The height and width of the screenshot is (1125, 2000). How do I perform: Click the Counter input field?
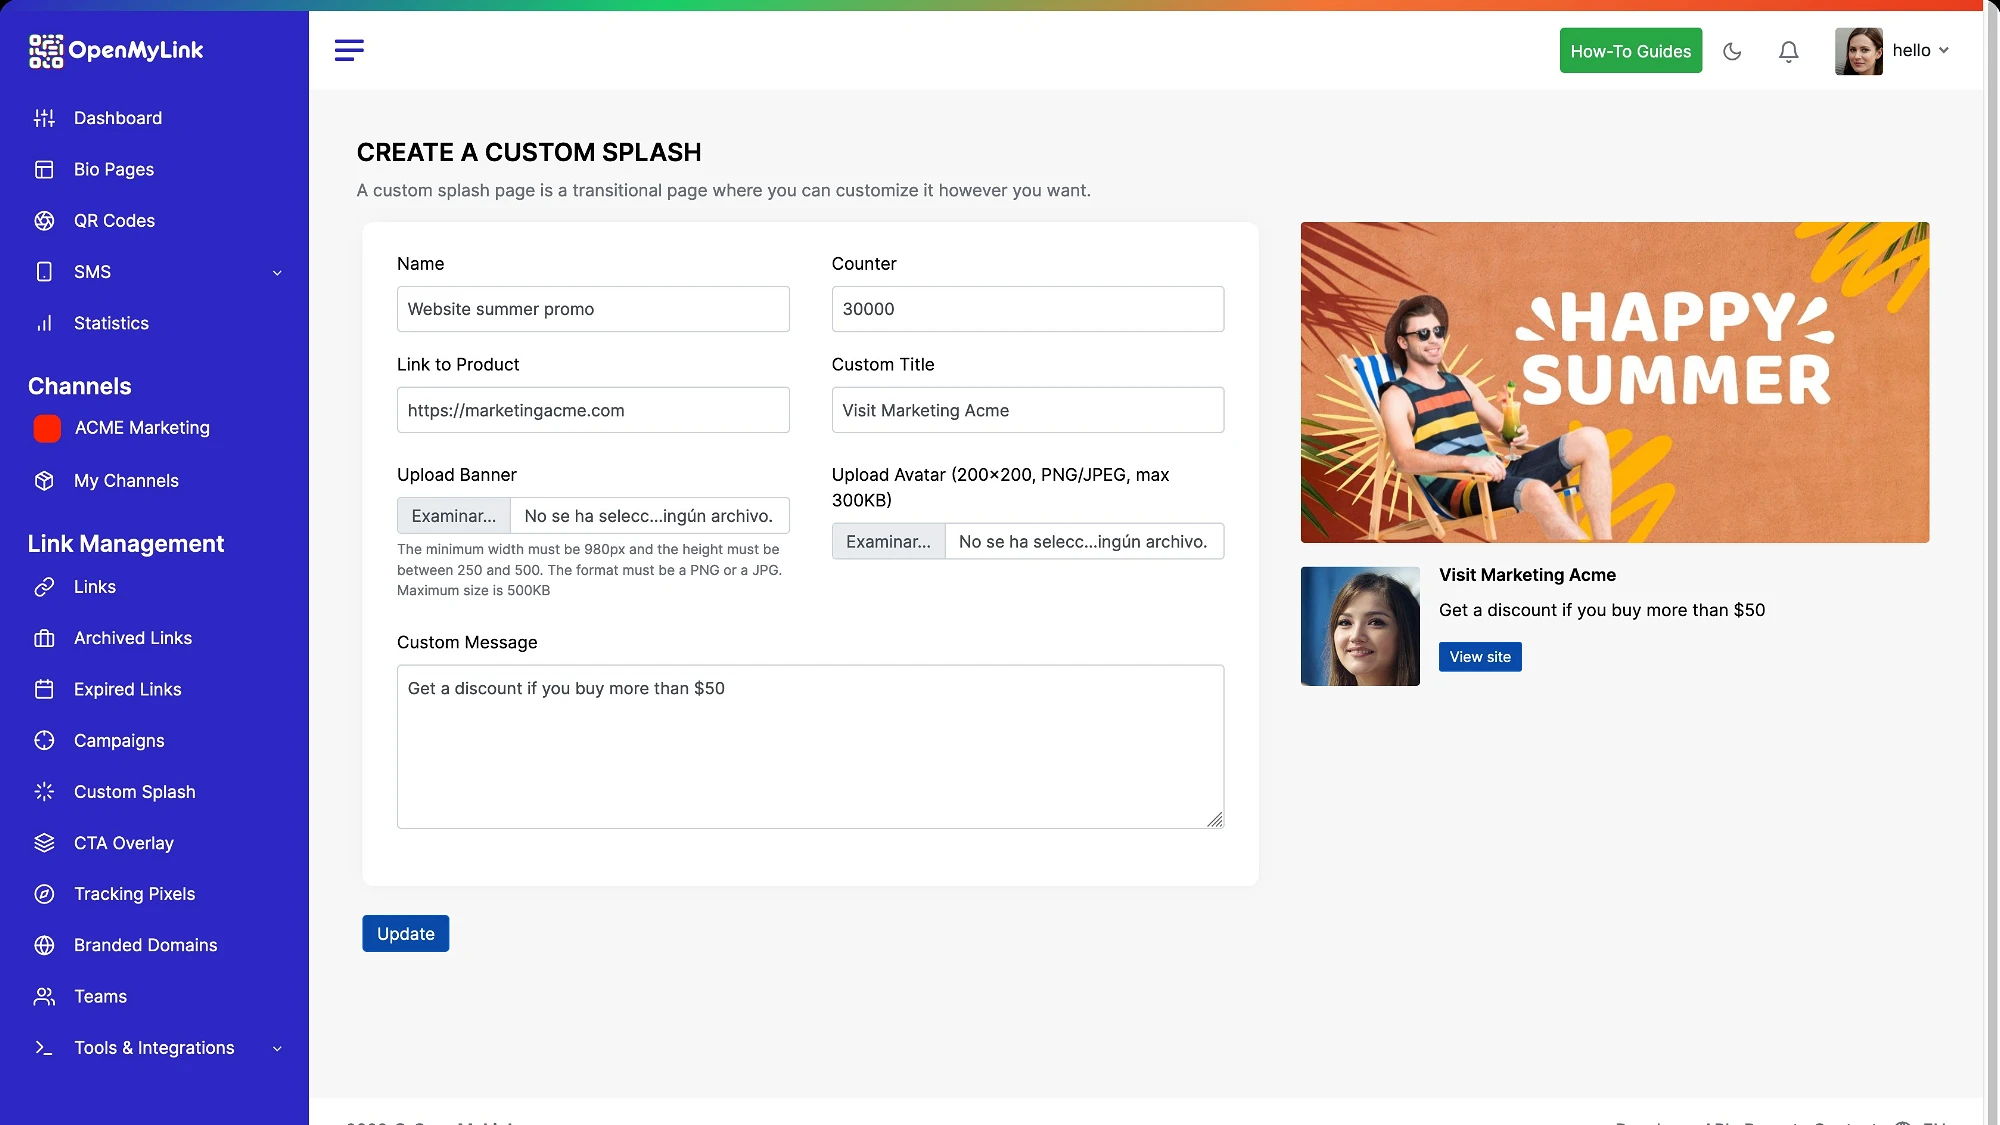coord(1027,309)
